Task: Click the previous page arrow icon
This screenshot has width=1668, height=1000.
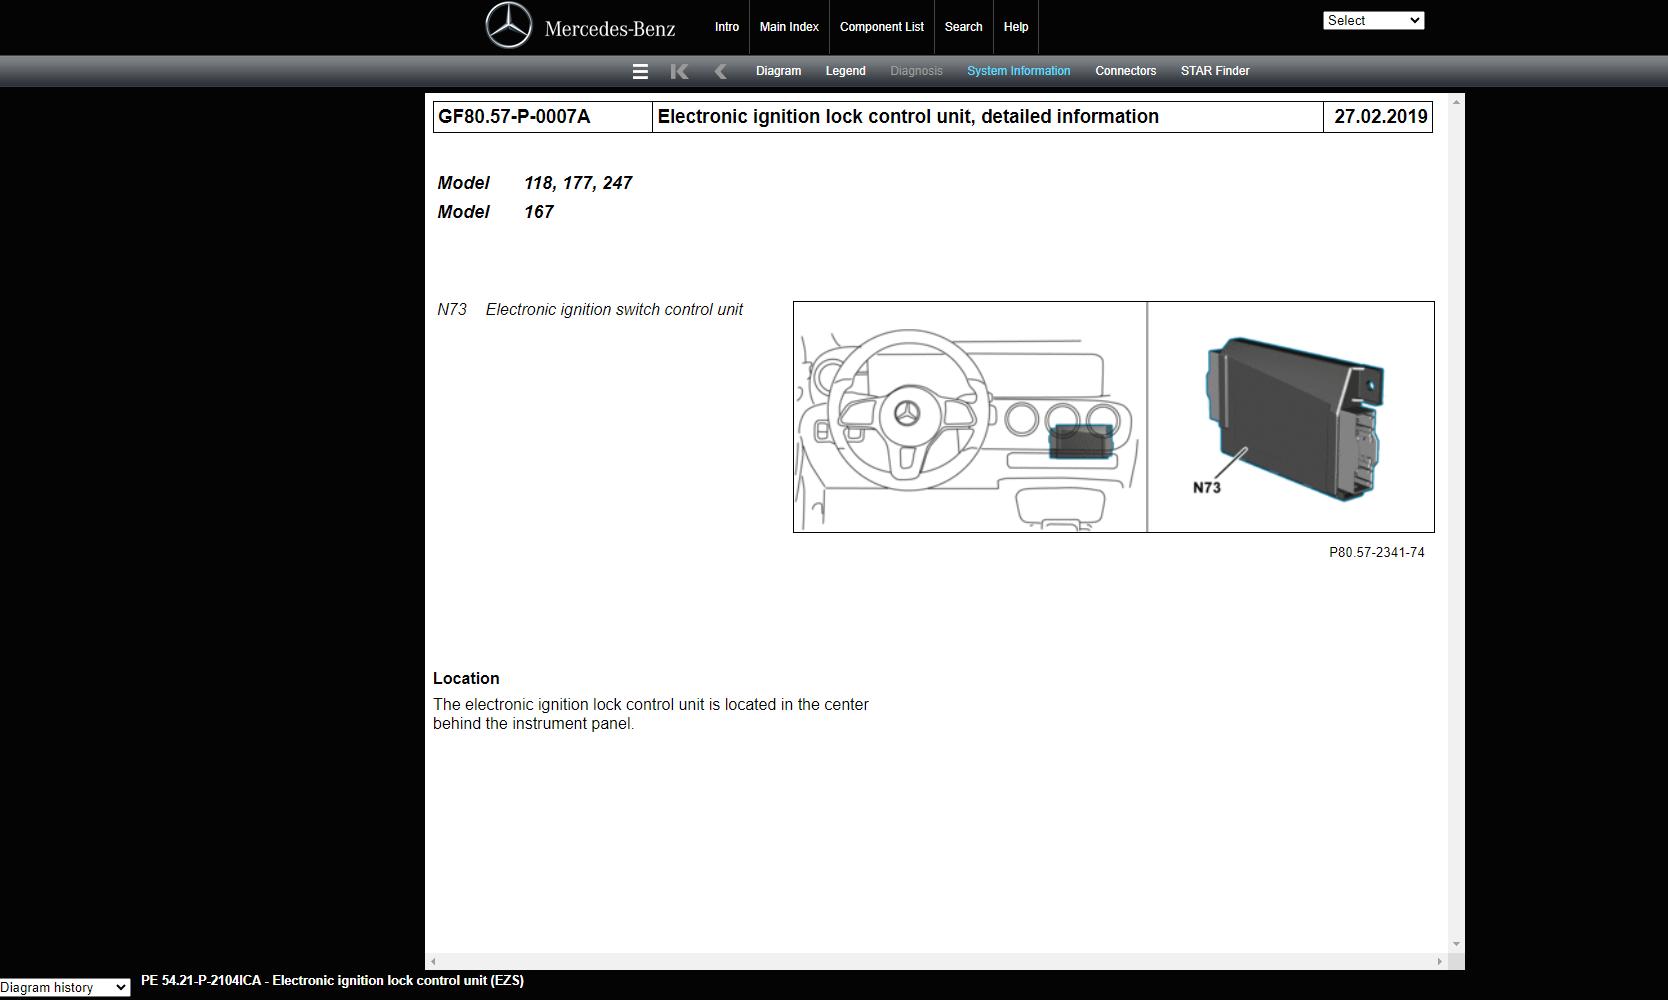Action: (721, 71)
